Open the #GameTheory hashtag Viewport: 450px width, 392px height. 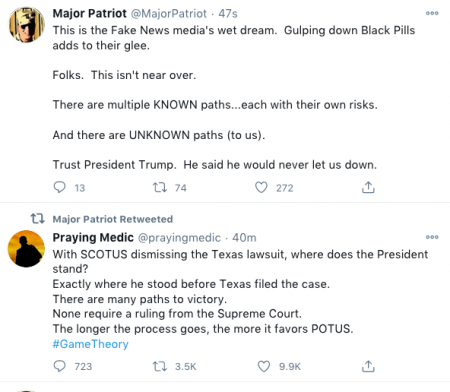90,344
